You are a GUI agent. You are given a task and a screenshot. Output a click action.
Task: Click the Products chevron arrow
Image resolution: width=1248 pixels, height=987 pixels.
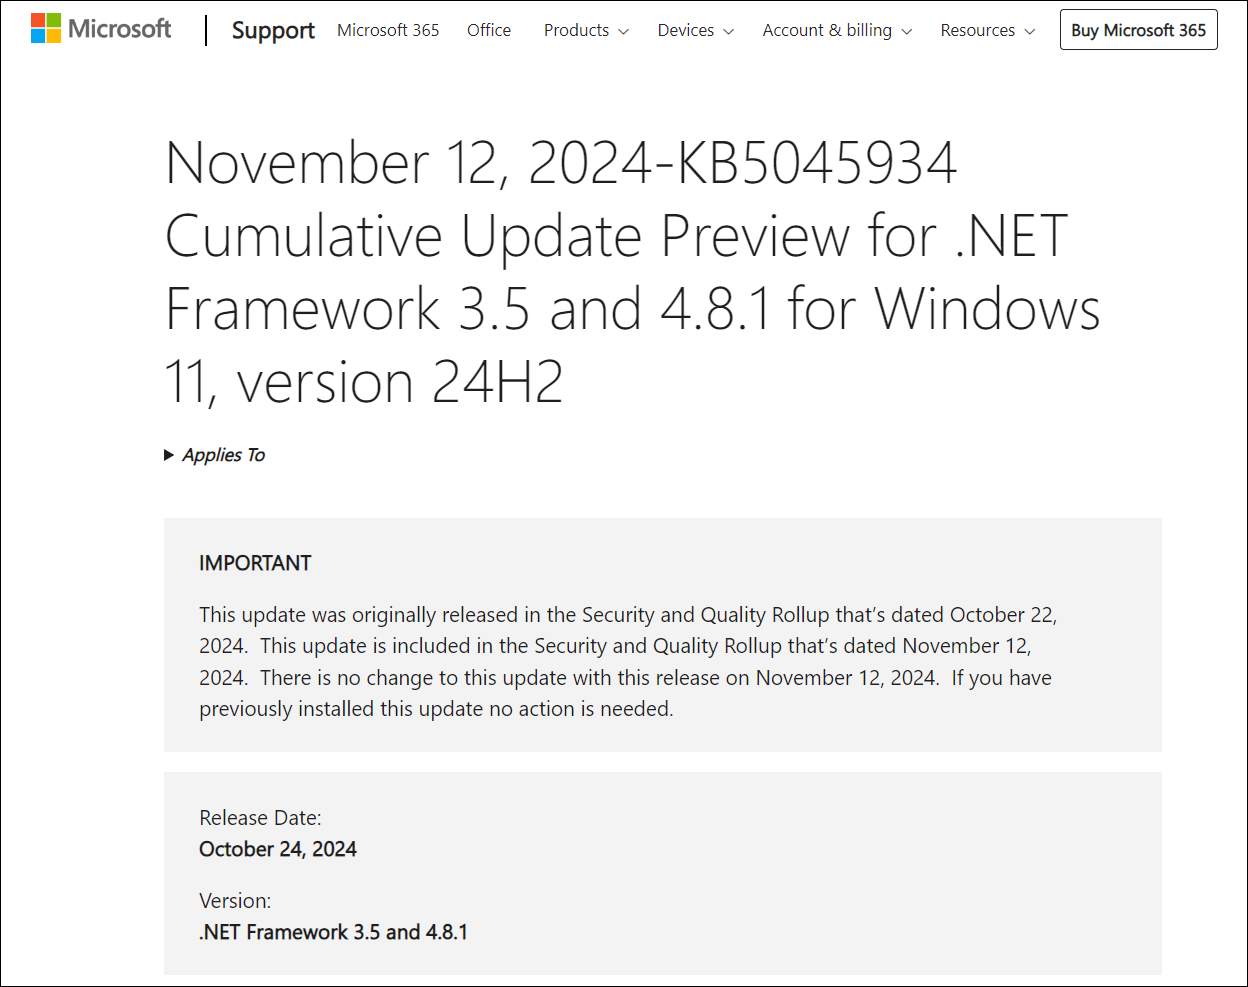624,32
